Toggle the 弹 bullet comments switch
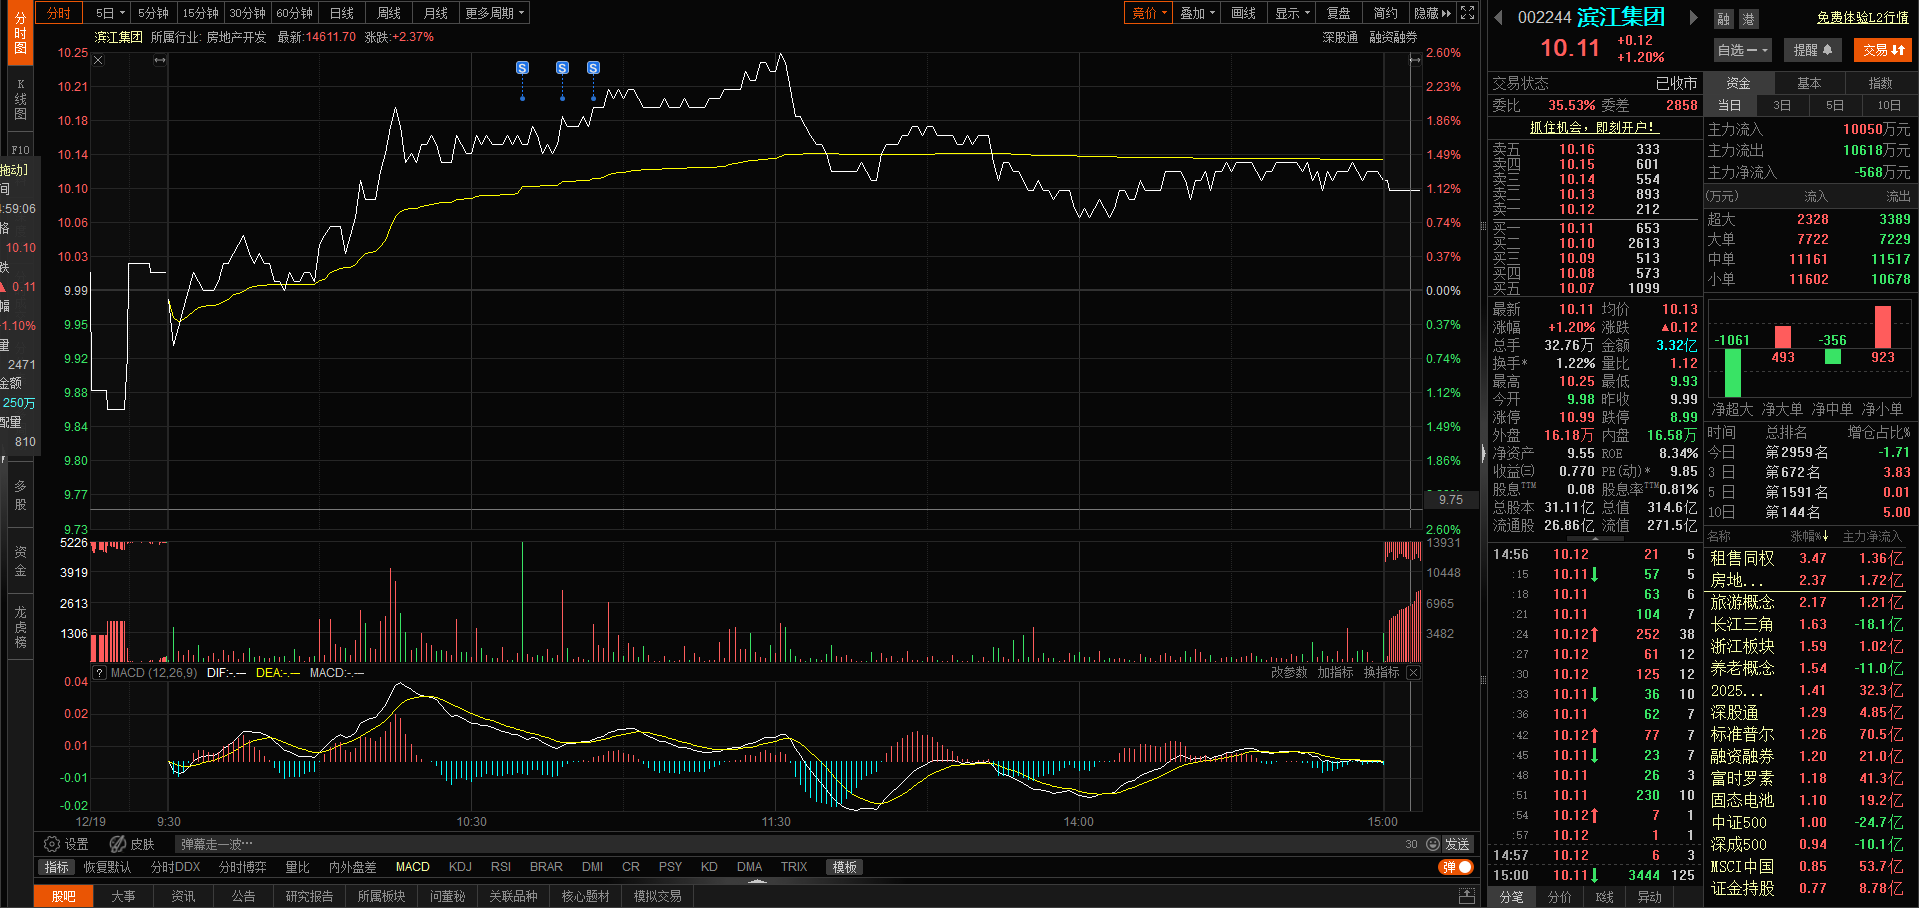Screen dimensions: 1919x908 [1457, 867]
